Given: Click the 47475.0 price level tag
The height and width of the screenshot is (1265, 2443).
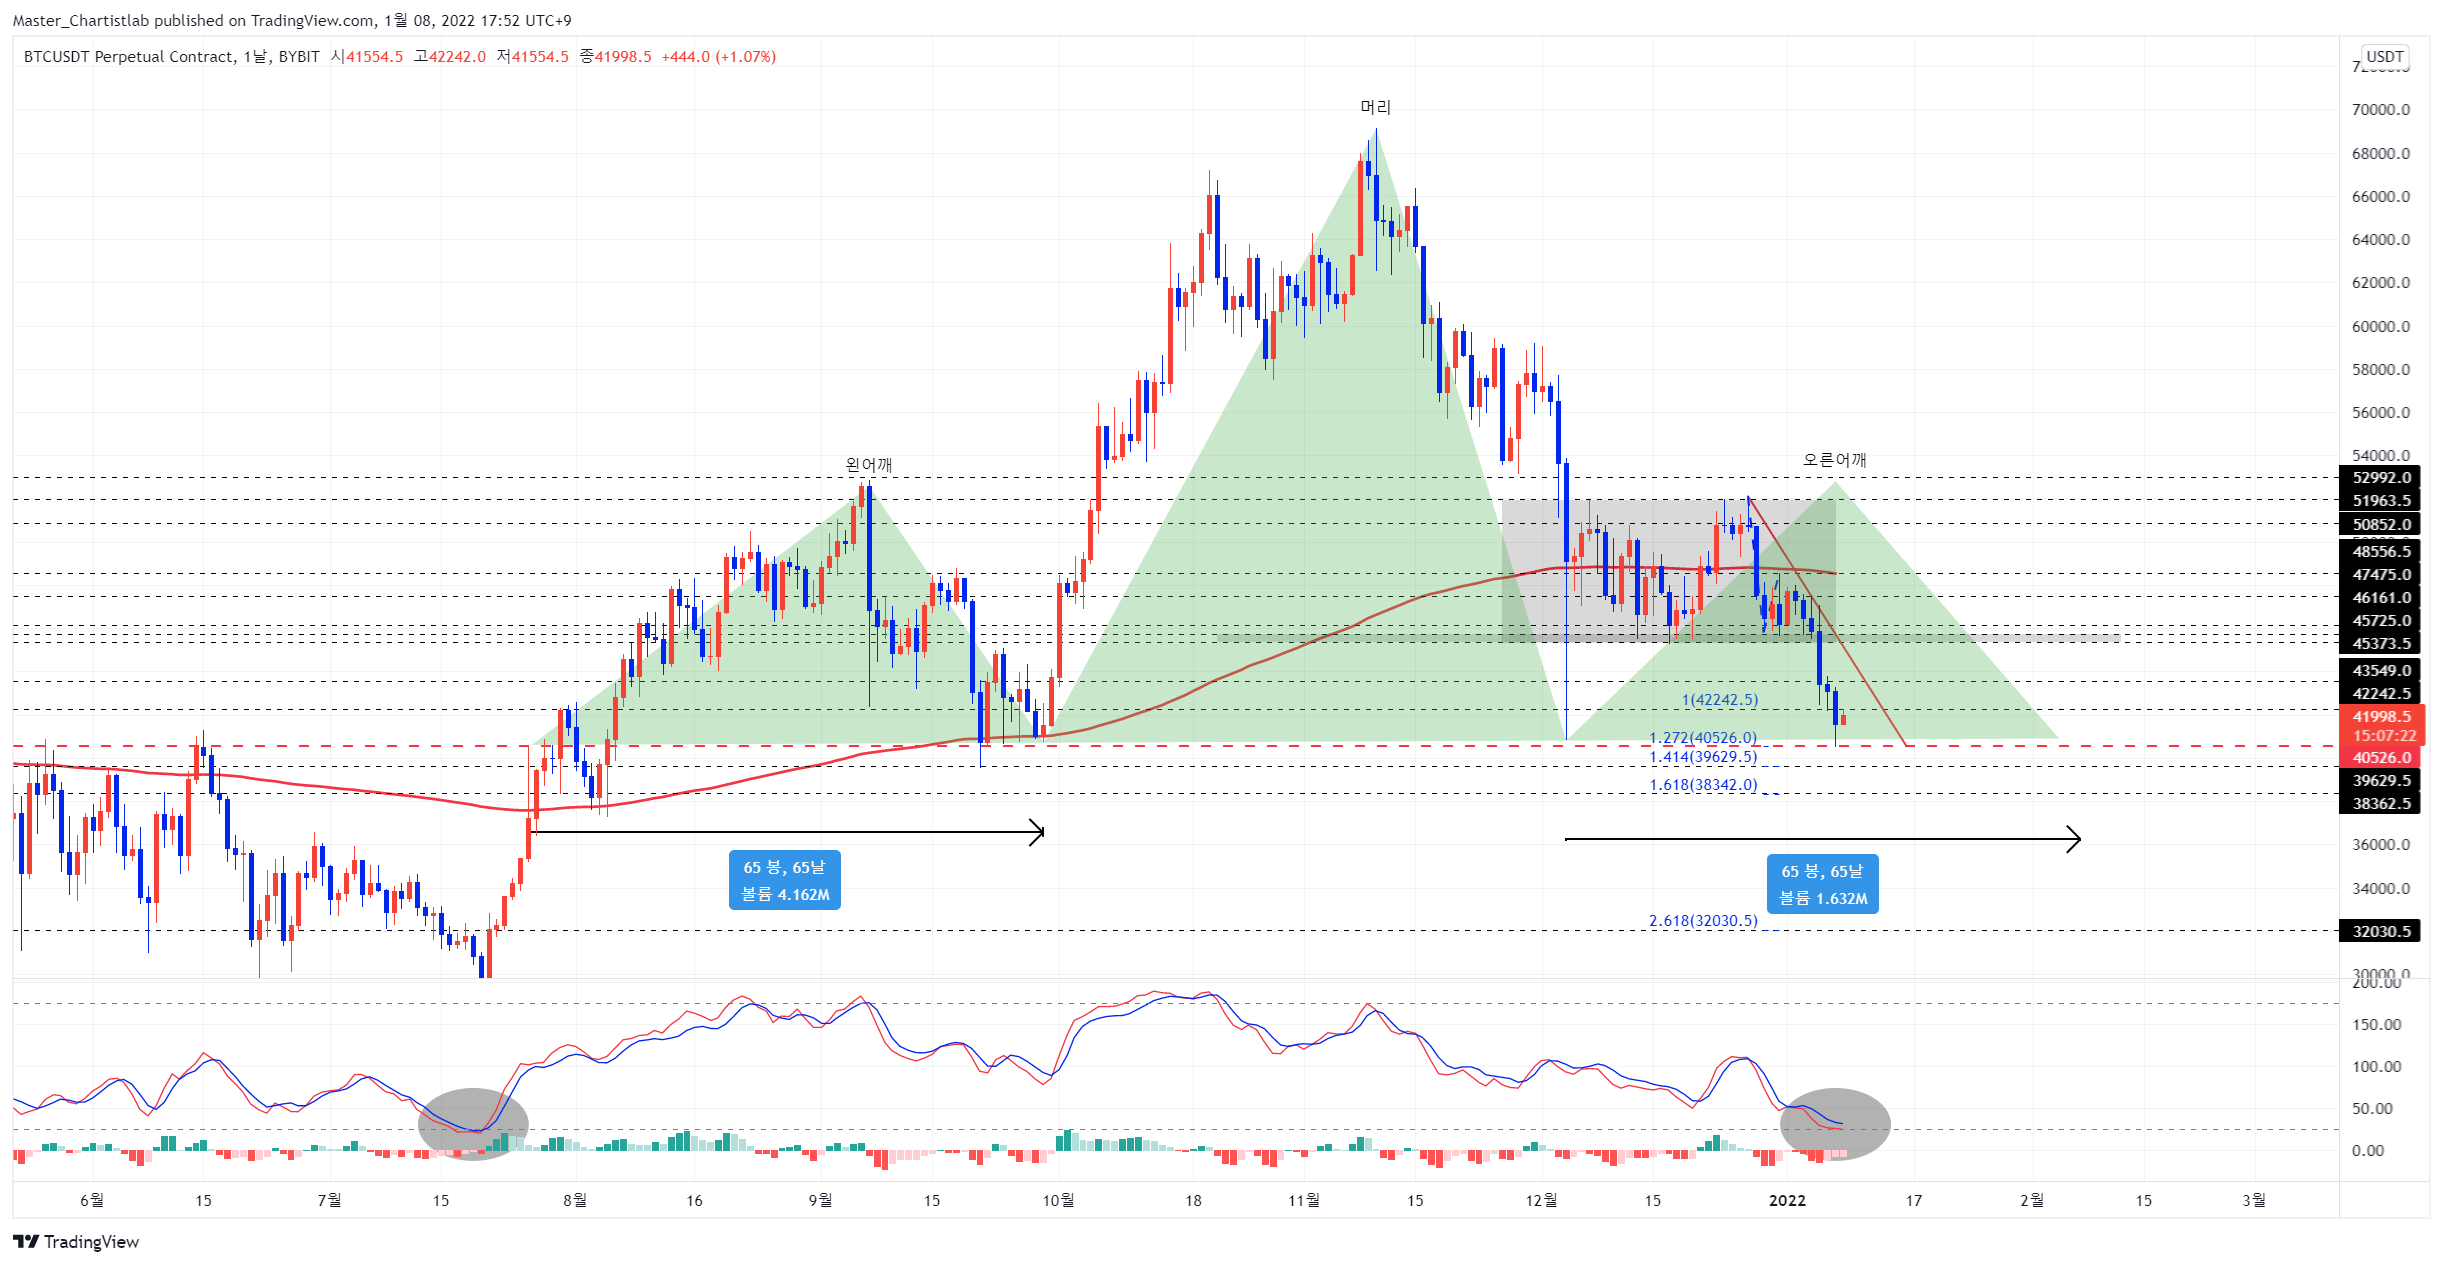Looking at the screenshot, I should click(x=2380, y=575).
